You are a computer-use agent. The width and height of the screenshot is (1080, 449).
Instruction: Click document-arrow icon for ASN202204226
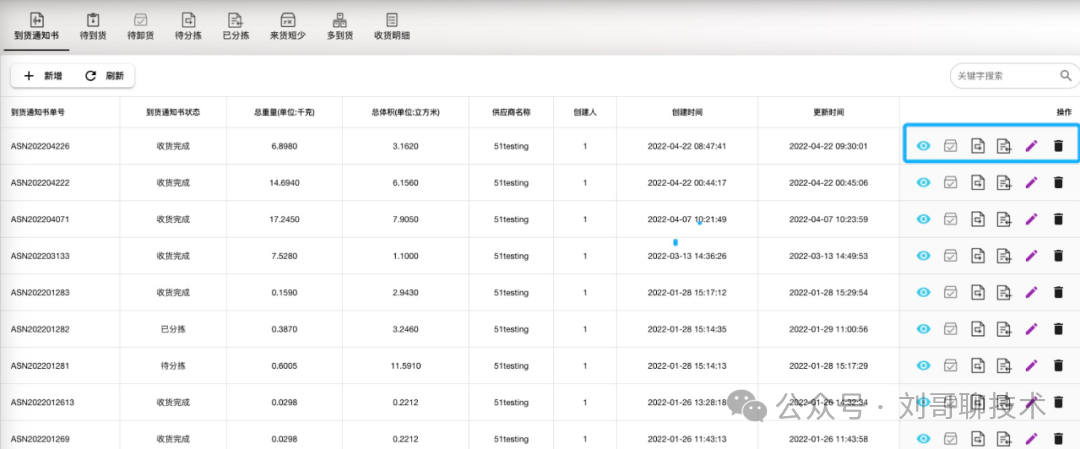coord(978,145)
